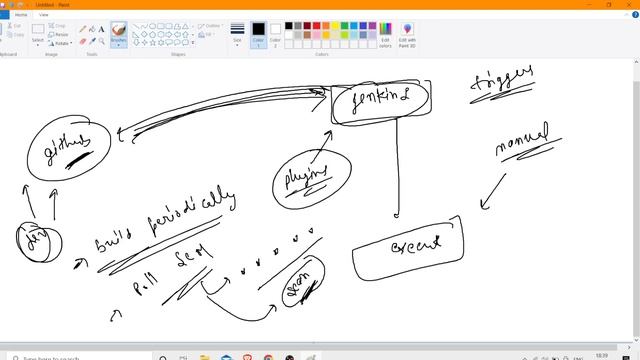The image size is (640, 360).
Task: Open Task View in the taskbar
Action: tap(183, 358)
